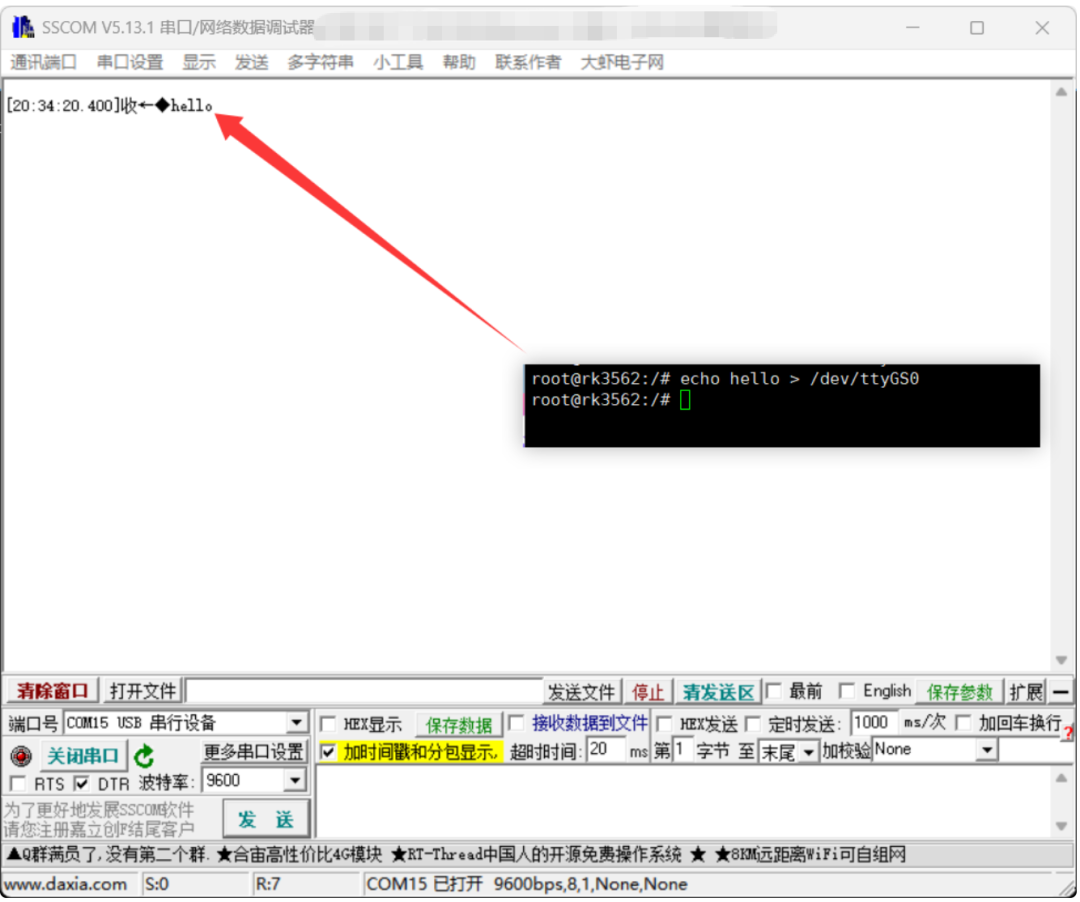The image size is (1080, 902).
Task: Click the red question mark help icon
Action: pyautogui.click(x=1068, y=733)
